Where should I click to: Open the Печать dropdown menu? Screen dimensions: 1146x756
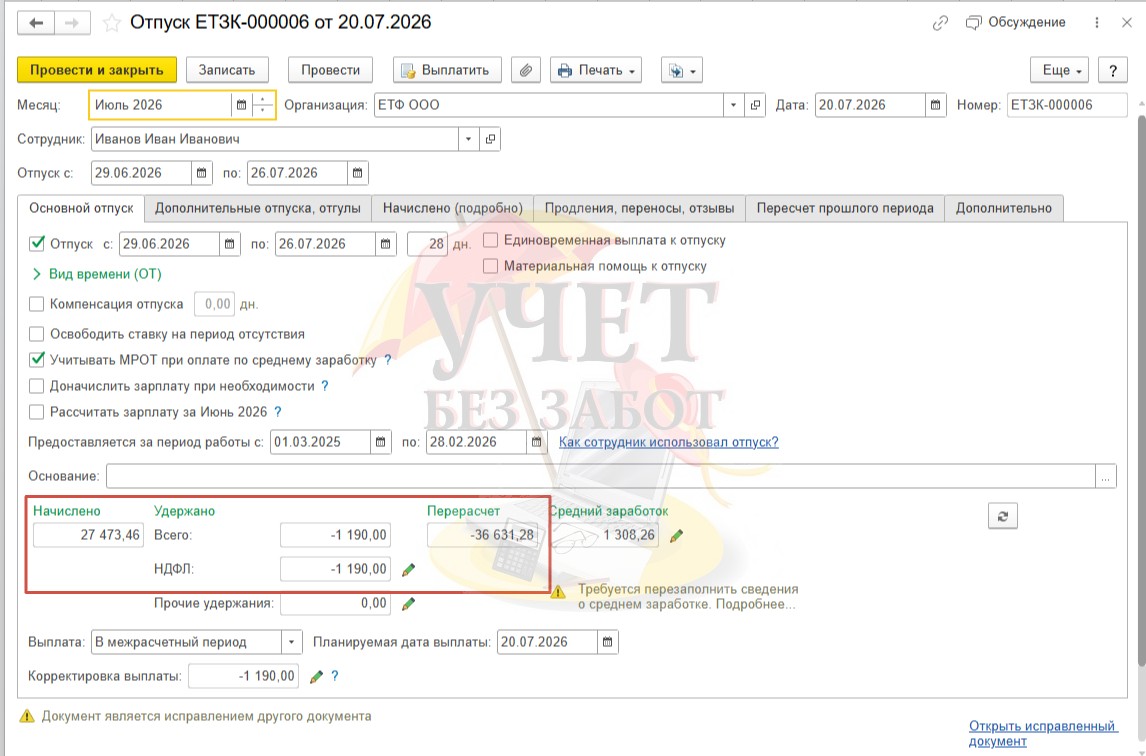pyautogui.click(x=596, y=70)
